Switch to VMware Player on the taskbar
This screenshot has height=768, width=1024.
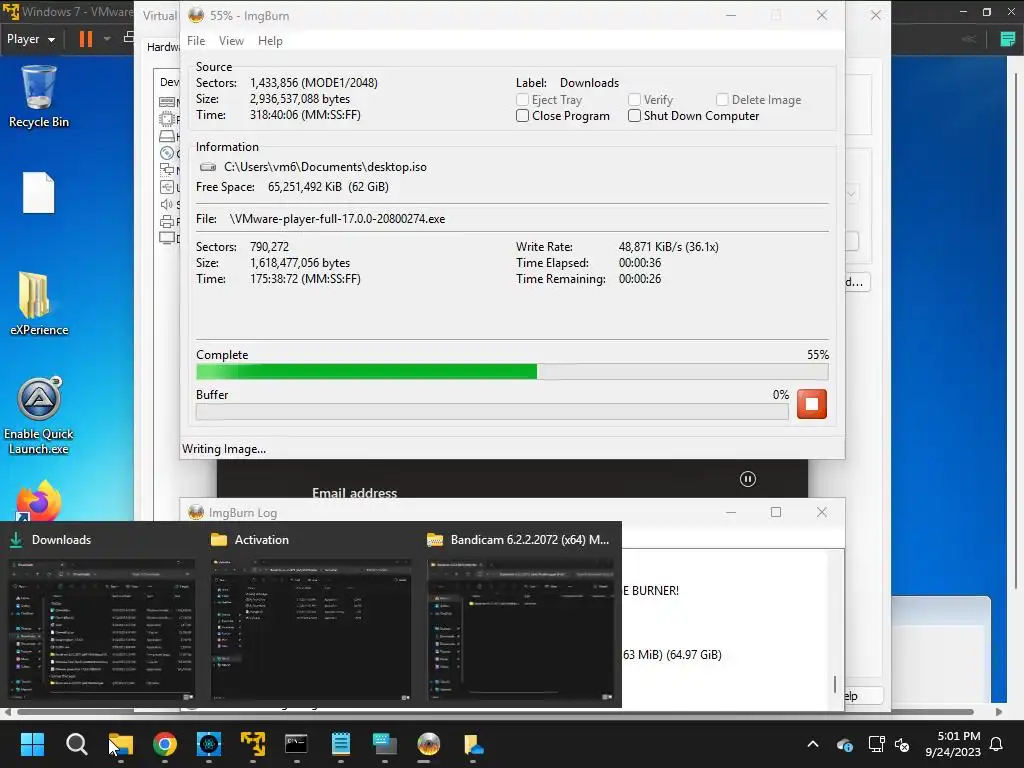(x=253, y=744)
